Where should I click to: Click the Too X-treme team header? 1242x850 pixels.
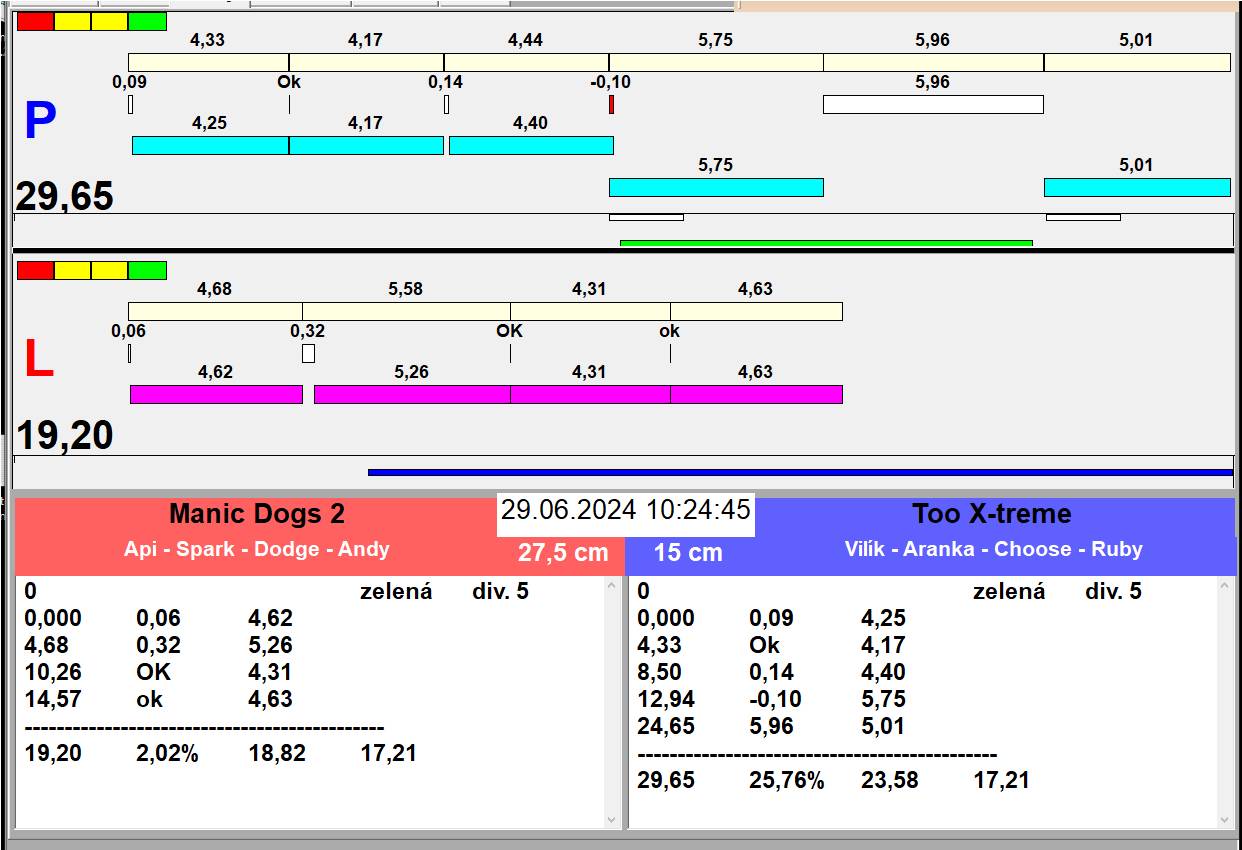[x=992, y=514]
